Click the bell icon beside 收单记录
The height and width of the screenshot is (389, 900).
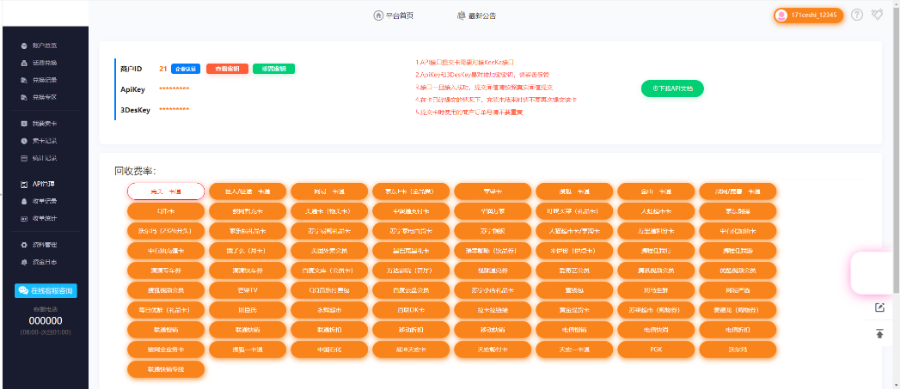(24, 201)
